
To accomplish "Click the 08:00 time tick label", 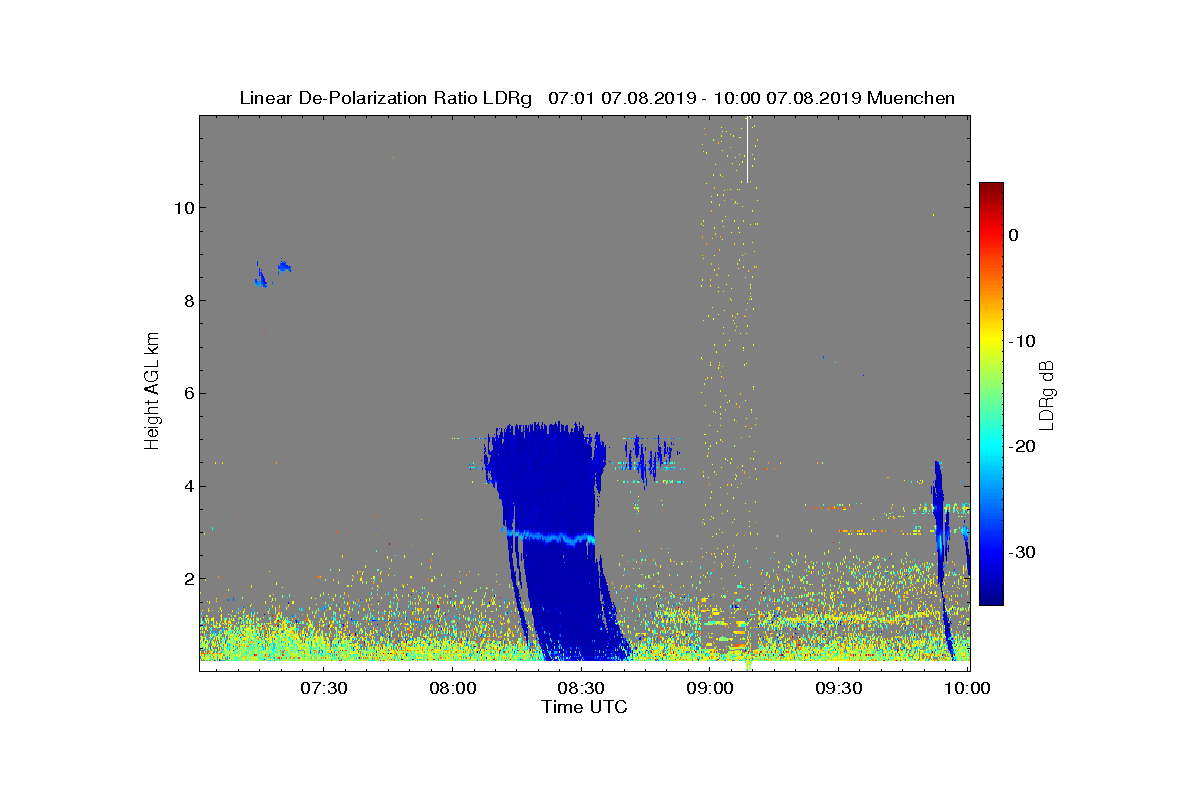I will tap(453, 688).
